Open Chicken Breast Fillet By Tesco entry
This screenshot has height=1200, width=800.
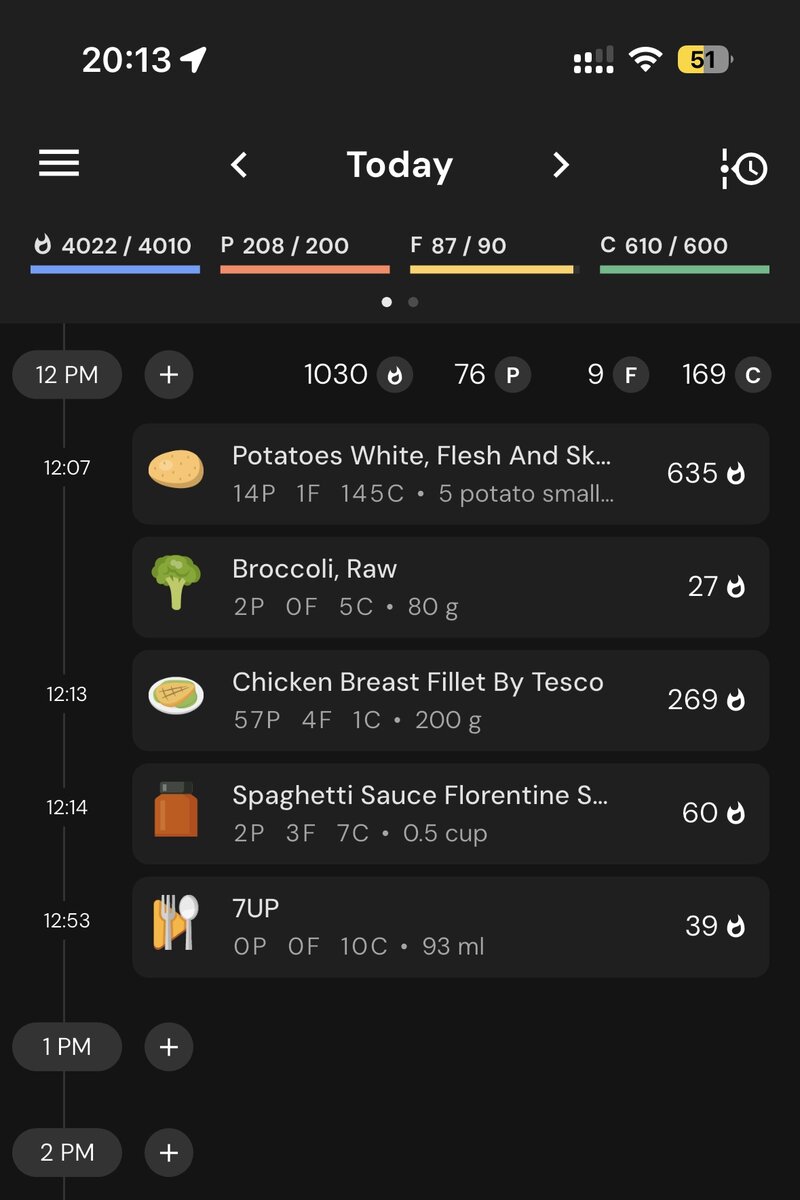pyautogui.click(x=450, y=700)
